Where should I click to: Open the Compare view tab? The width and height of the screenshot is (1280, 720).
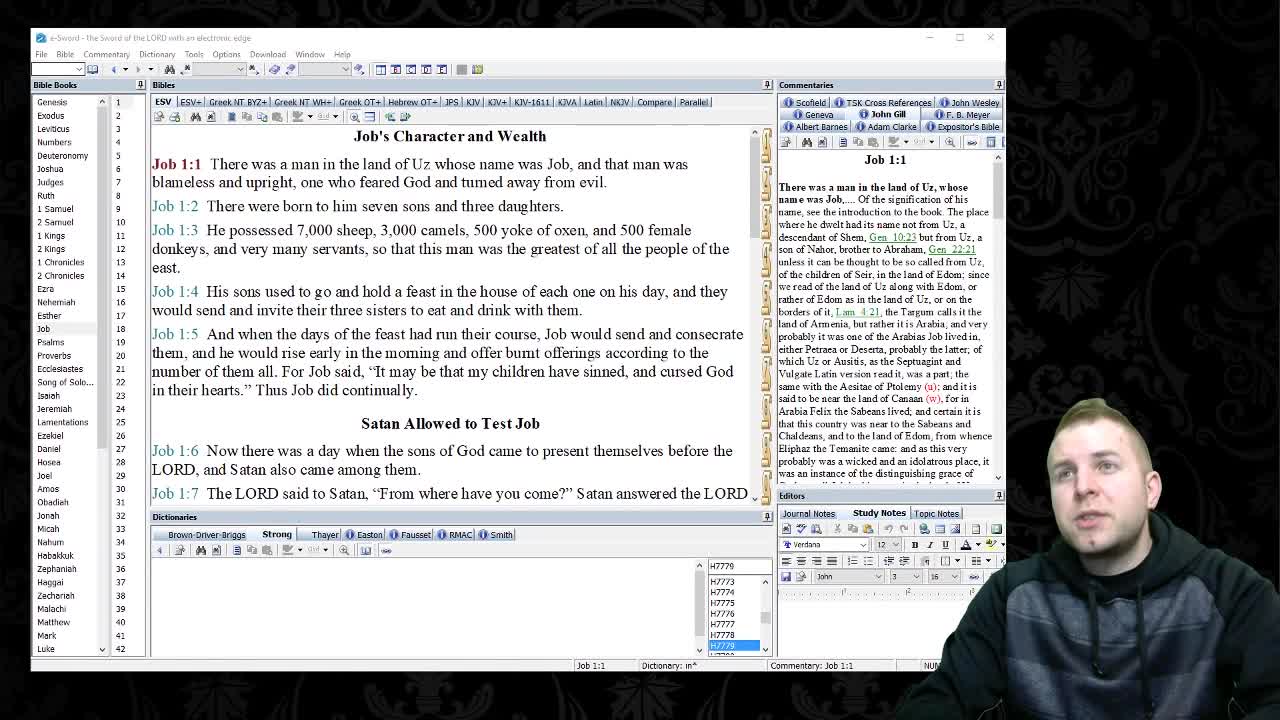coord(654,102)
